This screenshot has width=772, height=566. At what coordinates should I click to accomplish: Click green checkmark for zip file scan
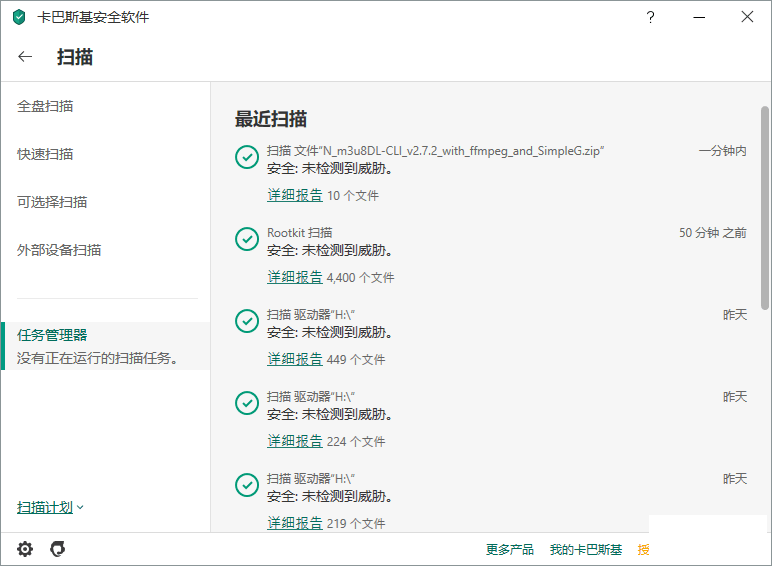coord(247,157)
